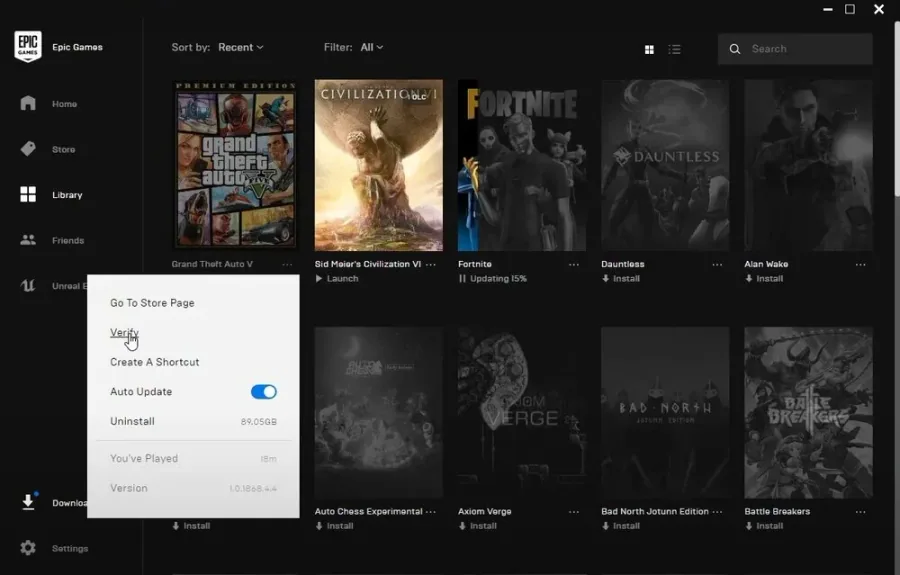The width and height of the screenshot is (900, 575).
Task: Switch to grid view layout
Action: click(x=649, y=49)
